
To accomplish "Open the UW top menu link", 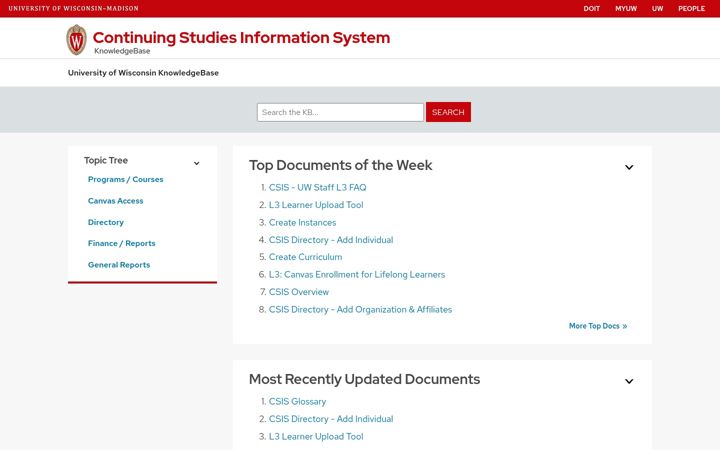I will coord(658,8).
